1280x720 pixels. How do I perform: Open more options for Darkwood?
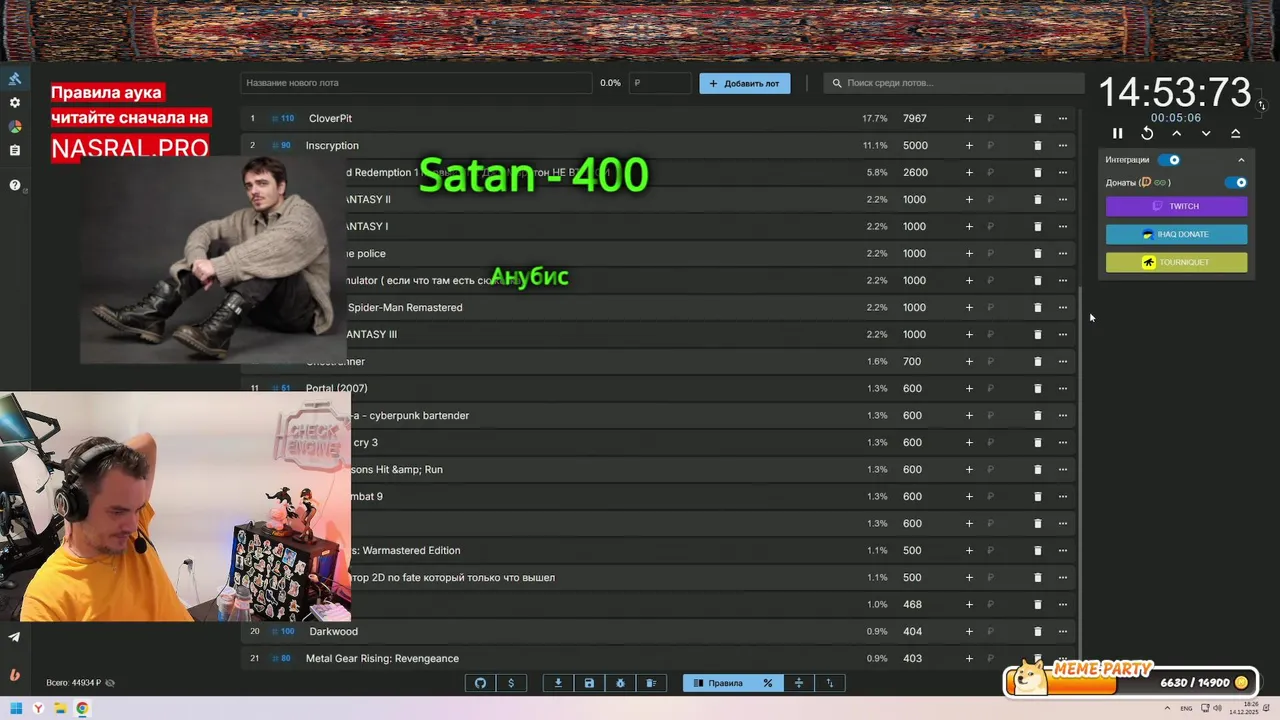pyautogui.click(x=1062, y=631)
